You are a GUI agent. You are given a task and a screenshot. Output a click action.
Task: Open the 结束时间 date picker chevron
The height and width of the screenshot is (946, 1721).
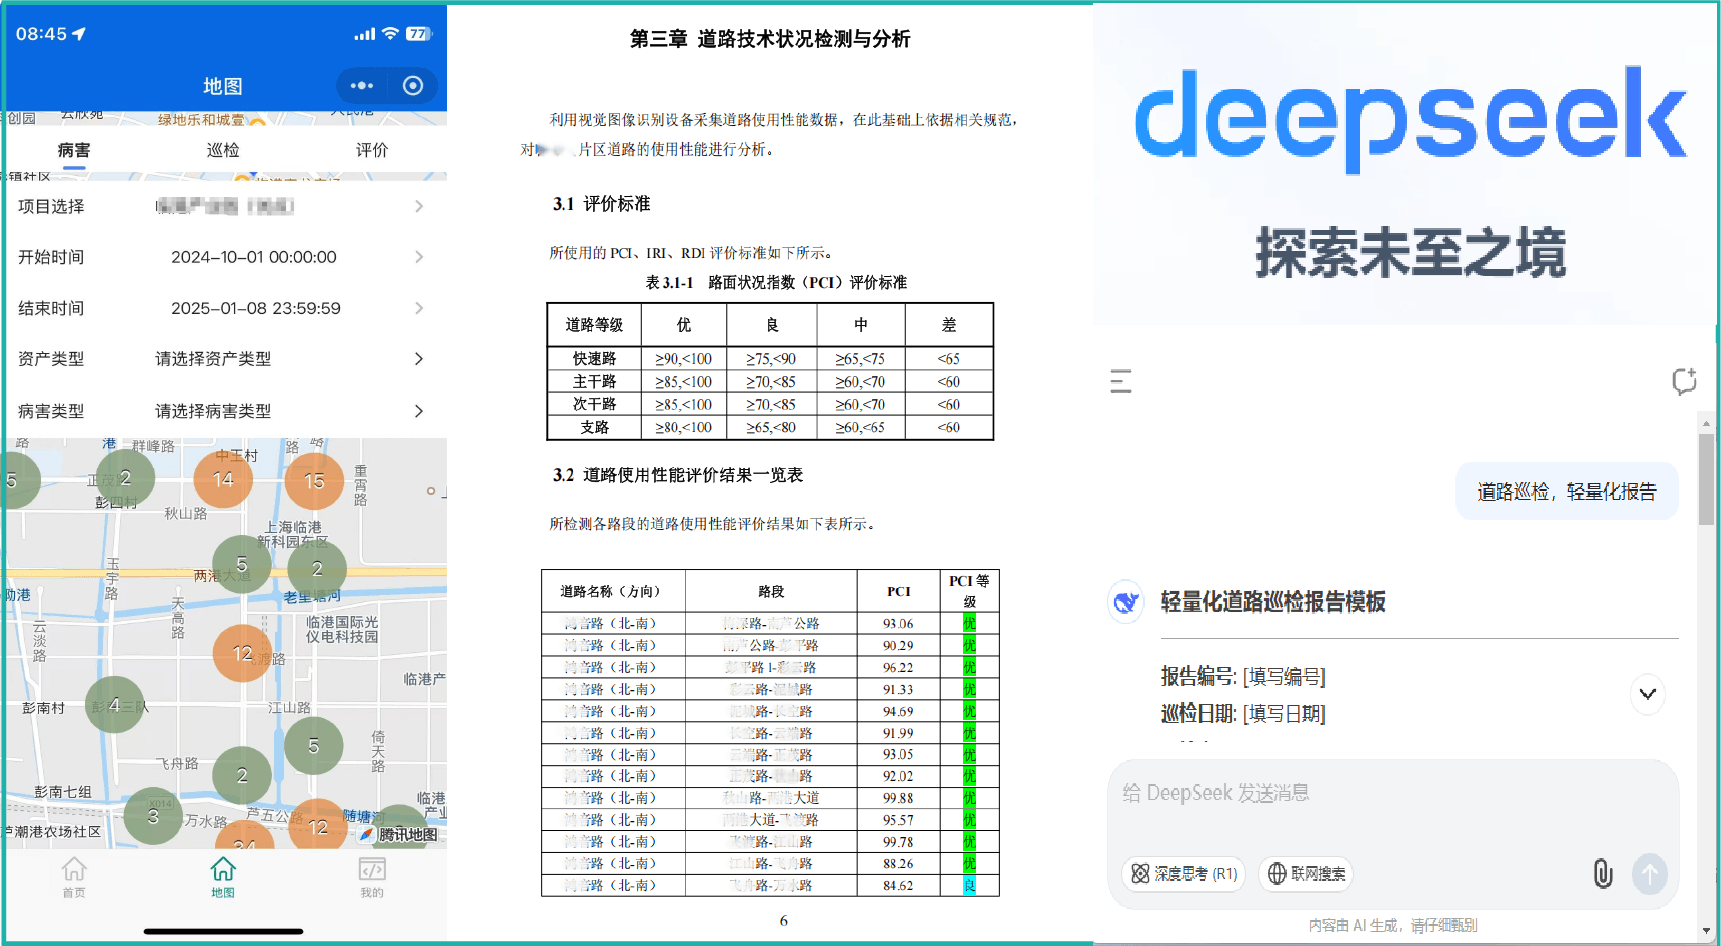tap(419, 308)
